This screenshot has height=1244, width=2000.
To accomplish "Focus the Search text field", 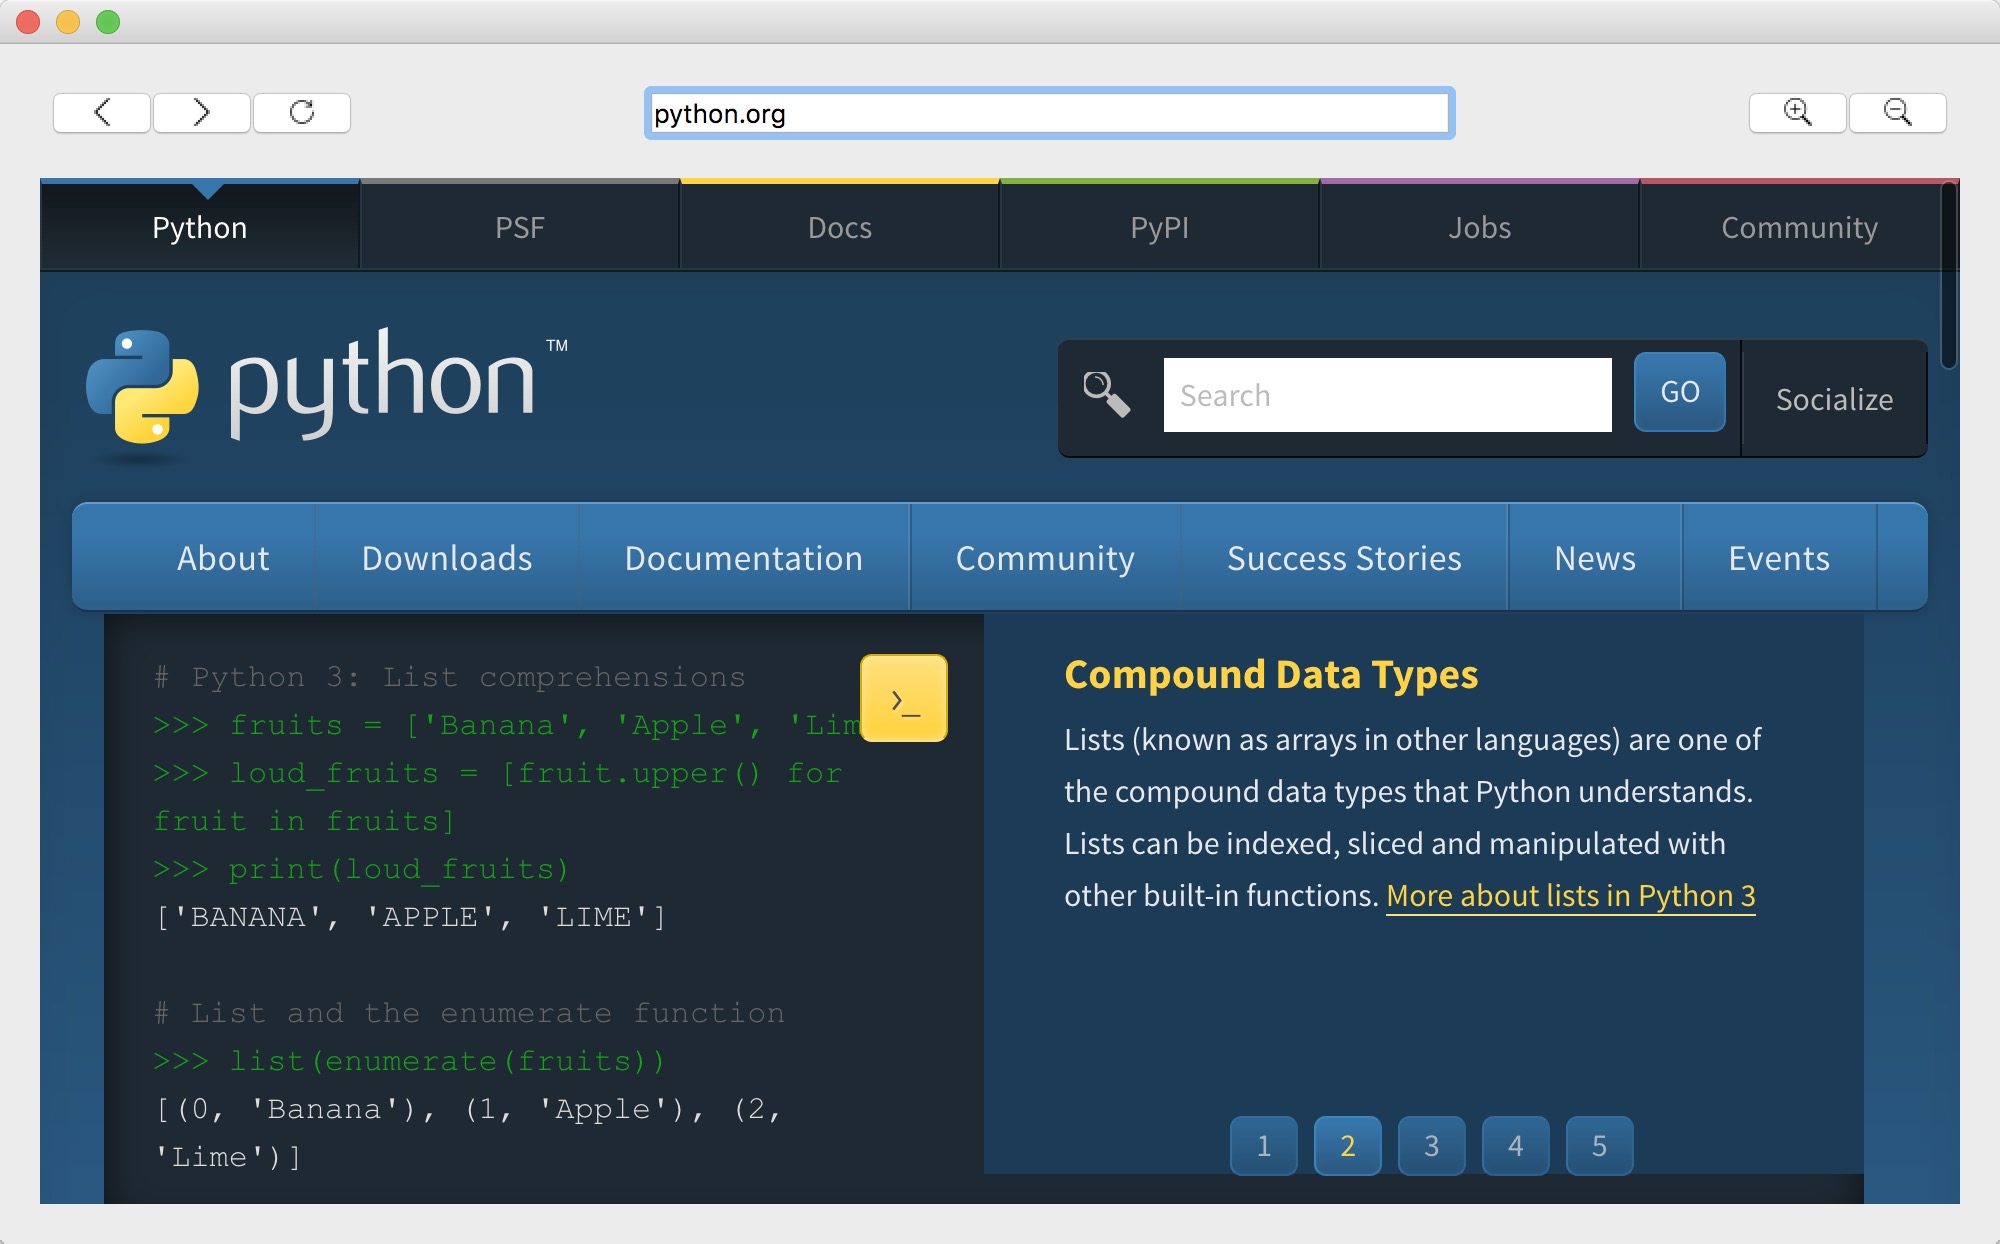I will point(1387,395).
